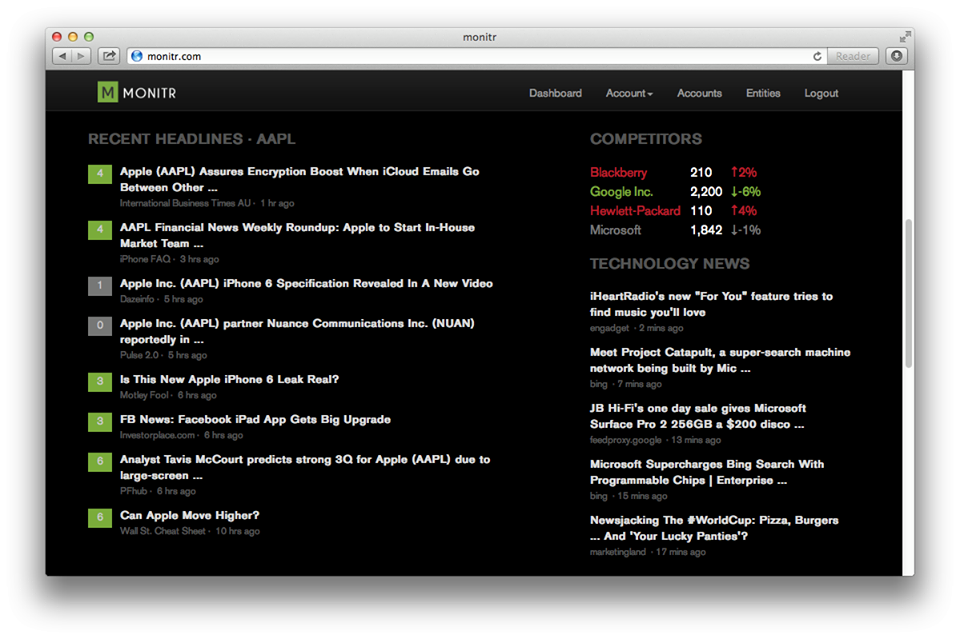Image resolution: width=960 pixels, height=639 pixels.
Task: Go to the Entities nav item
Action: click(763, 93)
